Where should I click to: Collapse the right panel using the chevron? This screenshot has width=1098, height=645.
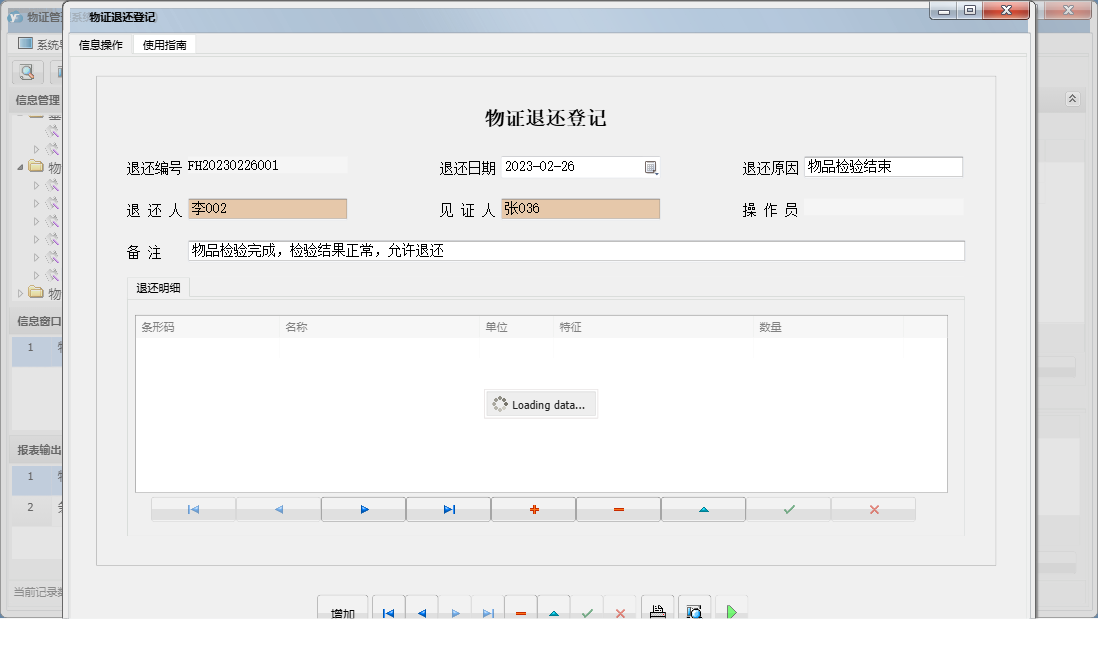(x=1071, y=99)
